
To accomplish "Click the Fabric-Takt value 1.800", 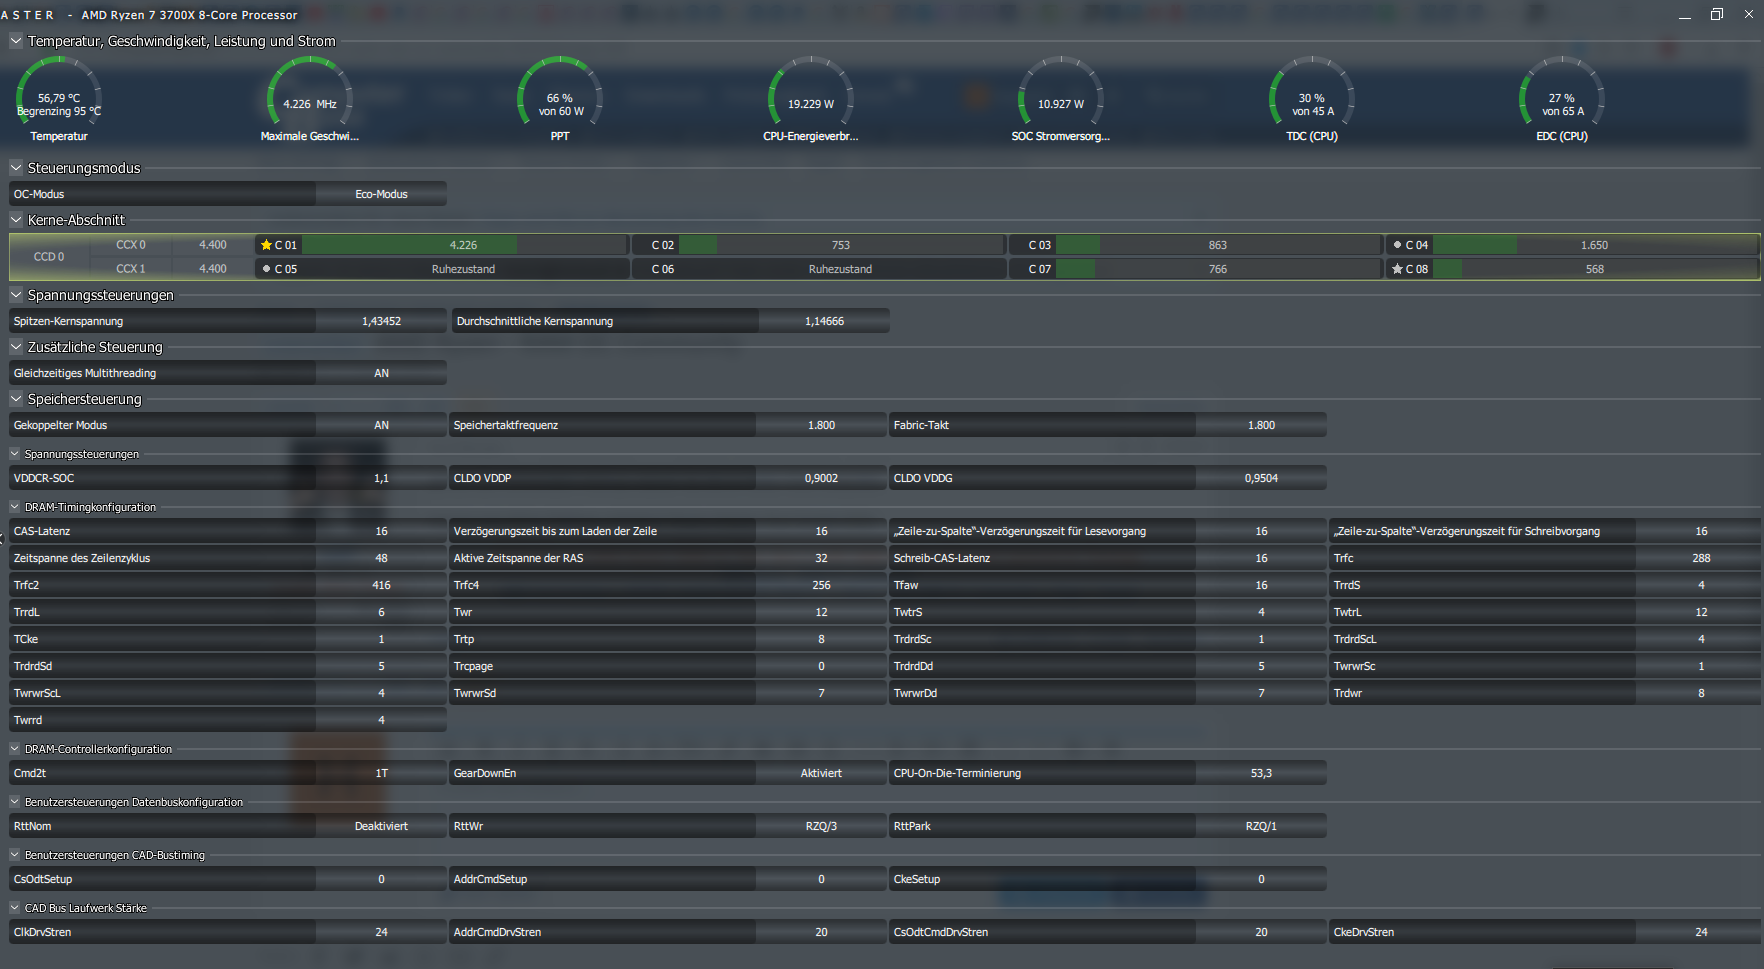I will [1261, 425].
